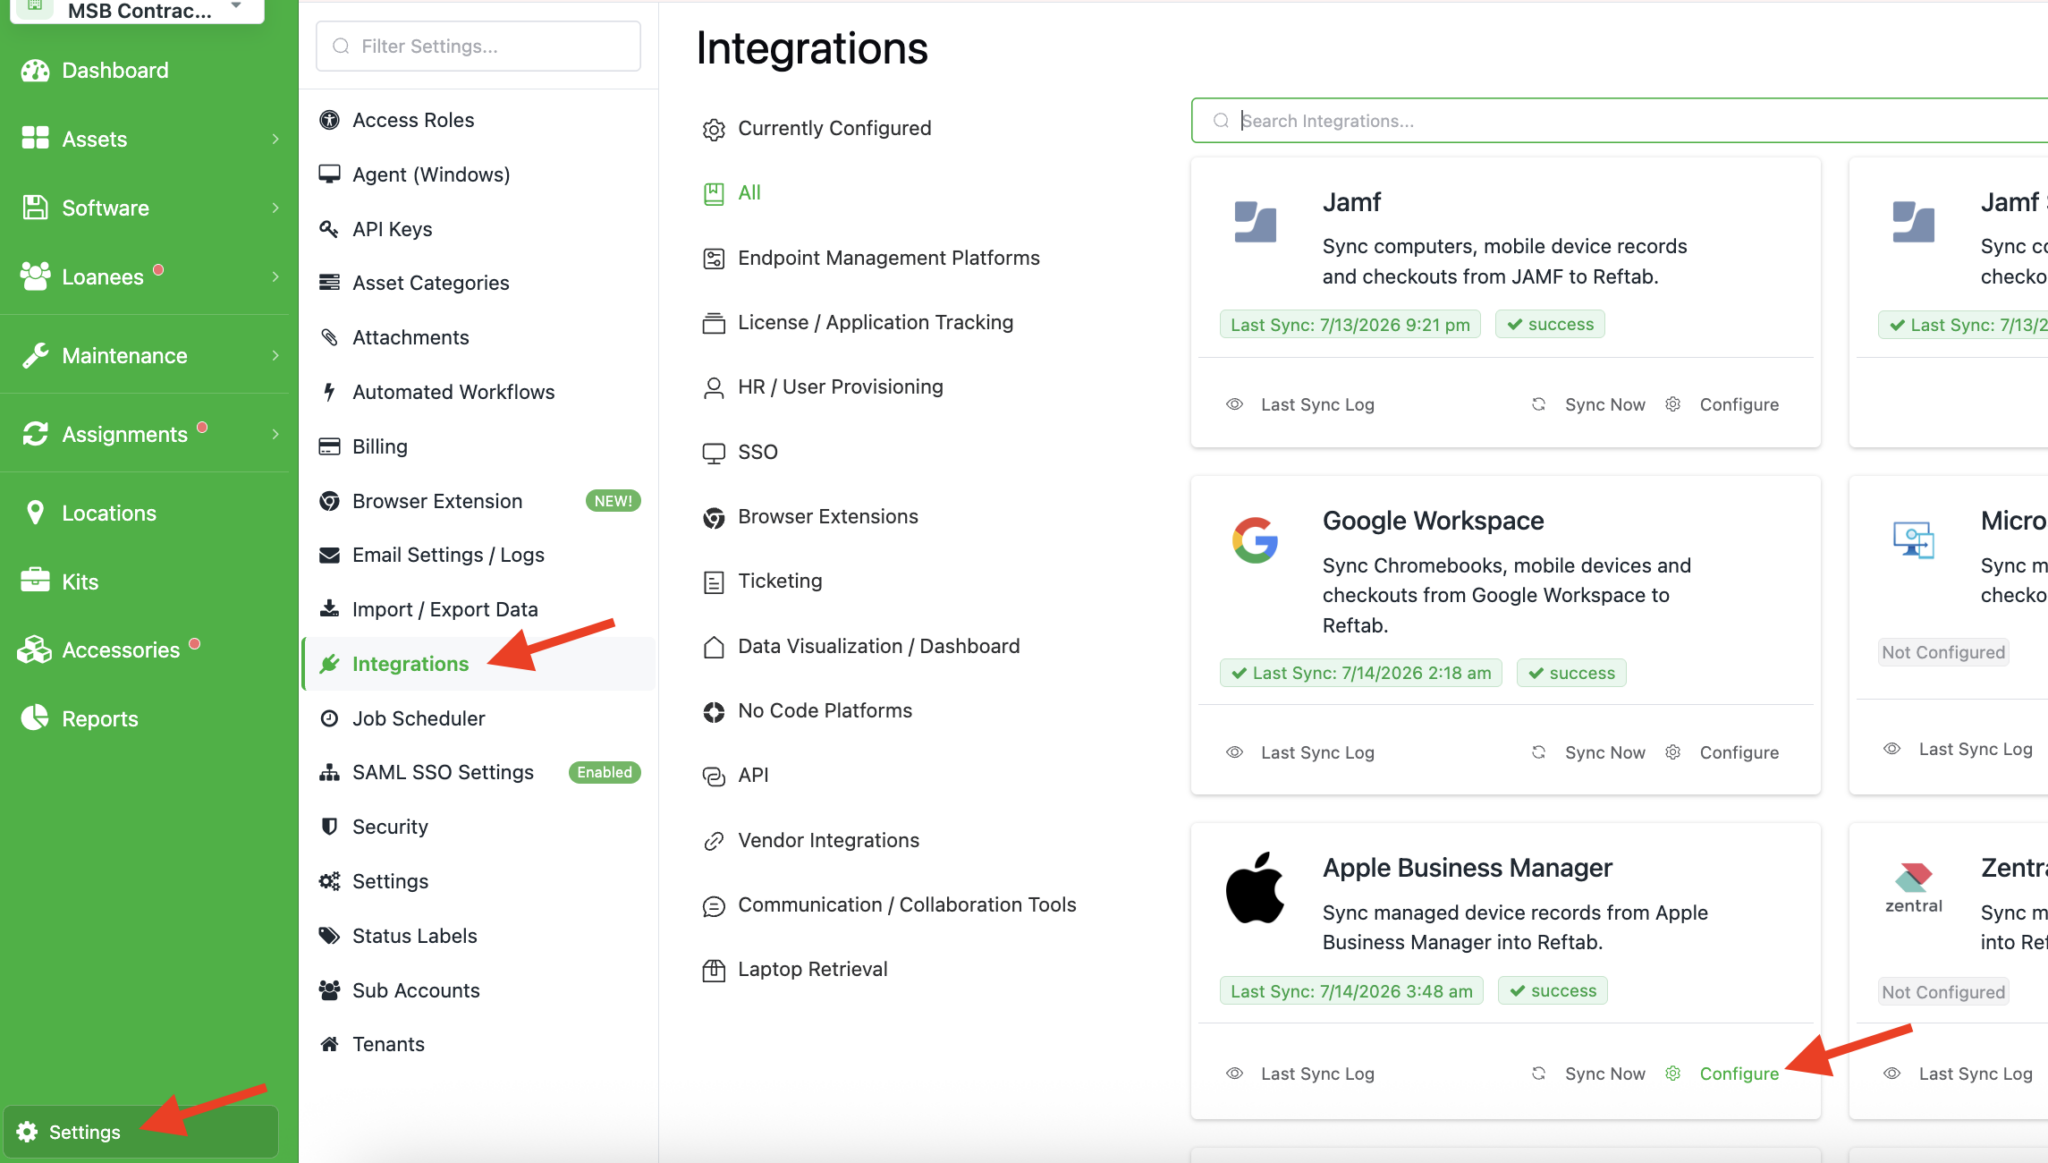The width and height of the screenshot is (2048, 1163).
Task: Click Configure on Google Workspace card
Action: click(1739, 752)
